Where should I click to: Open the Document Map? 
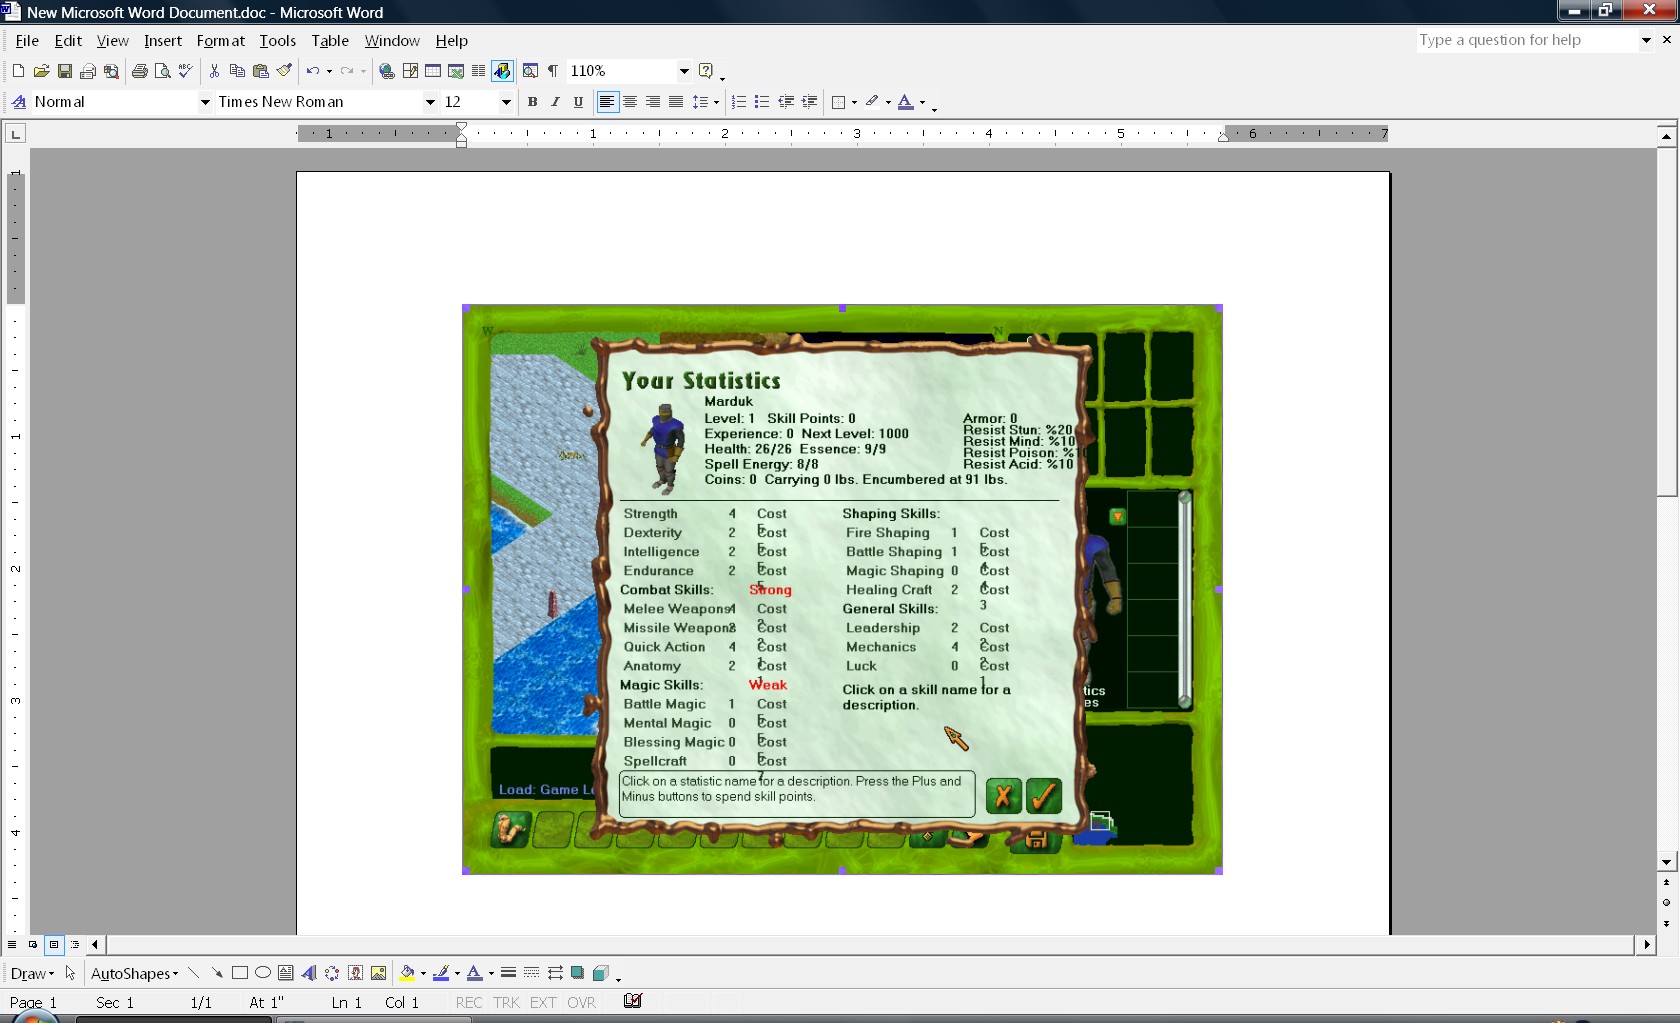pyautogui.click(x=530, y=71)
